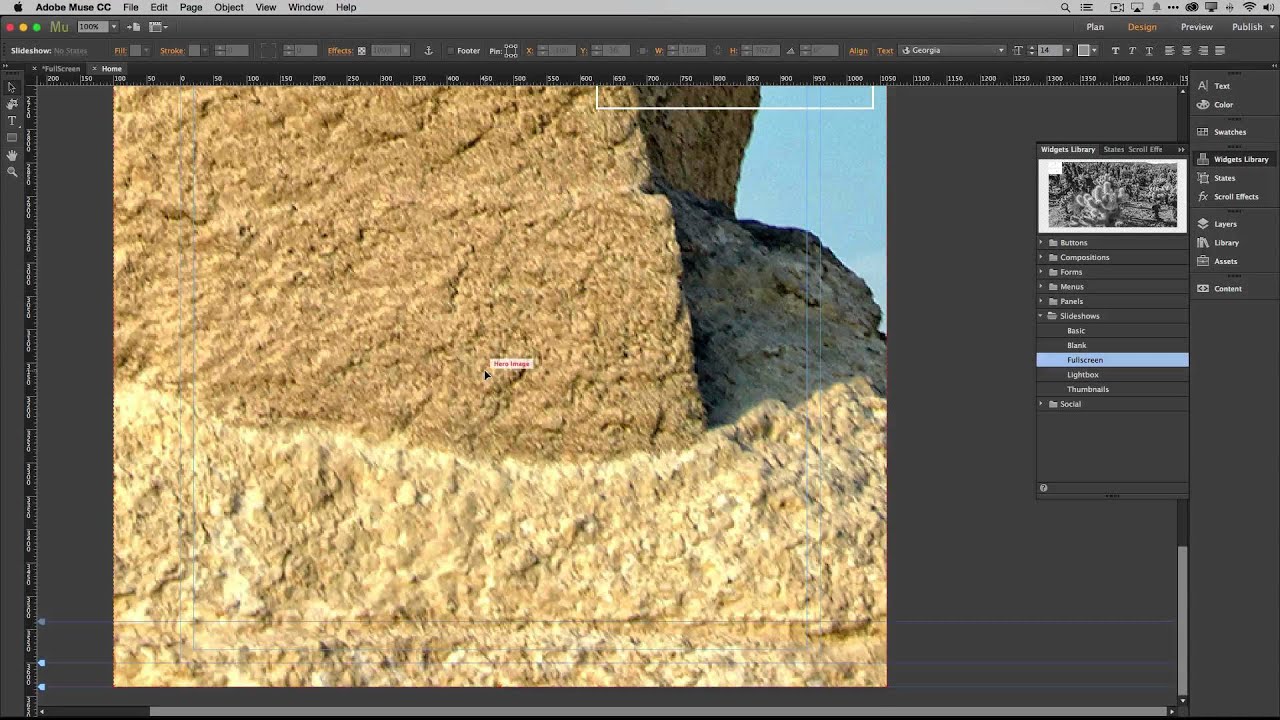This screenshot has width=1280, height=720.
Task: Open the Widgets Library help icon
Action: tap(1043, 488)
